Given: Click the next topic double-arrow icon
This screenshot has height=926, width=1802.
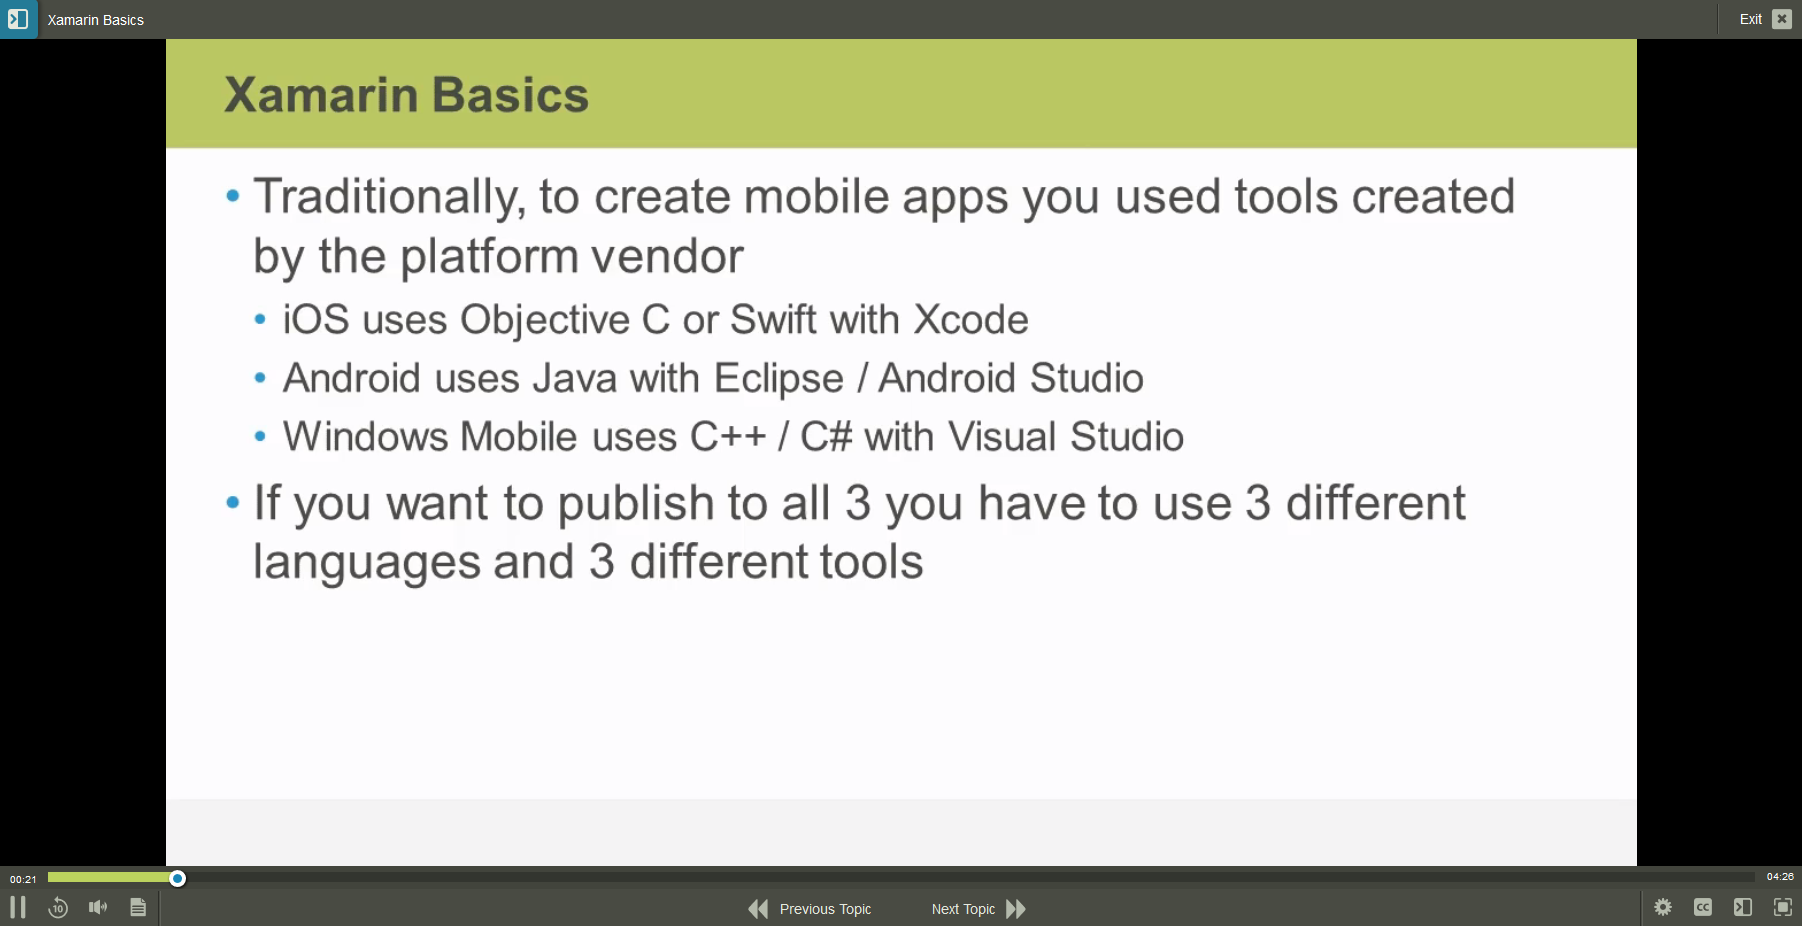Looking at the screenshot, I should coord(1016,908).
